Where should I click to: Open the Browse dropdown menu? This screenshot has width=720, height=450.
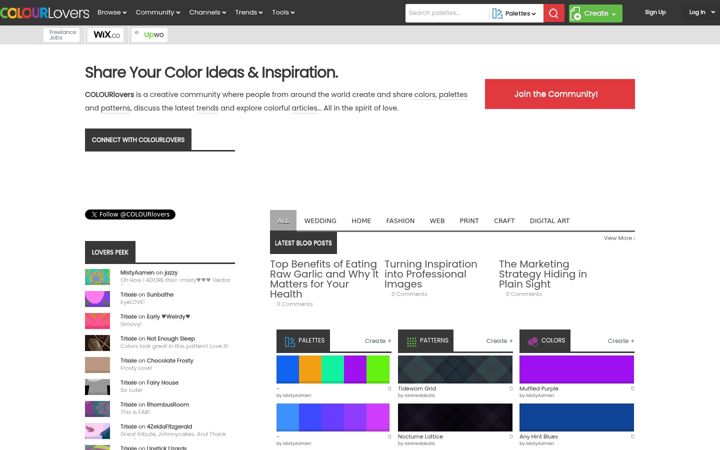pos(112,12)
